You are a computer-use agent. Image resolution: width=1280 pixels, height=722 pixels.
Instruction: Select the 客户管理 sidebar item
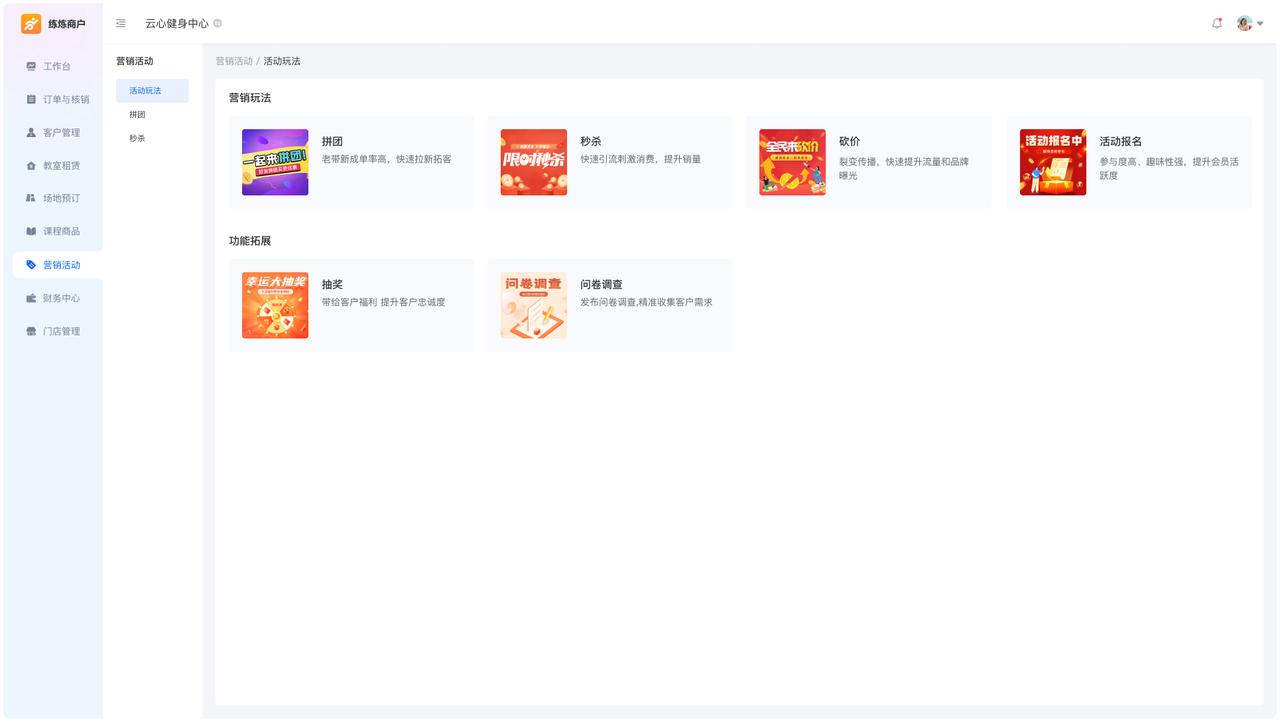click(x=61, y=132)
